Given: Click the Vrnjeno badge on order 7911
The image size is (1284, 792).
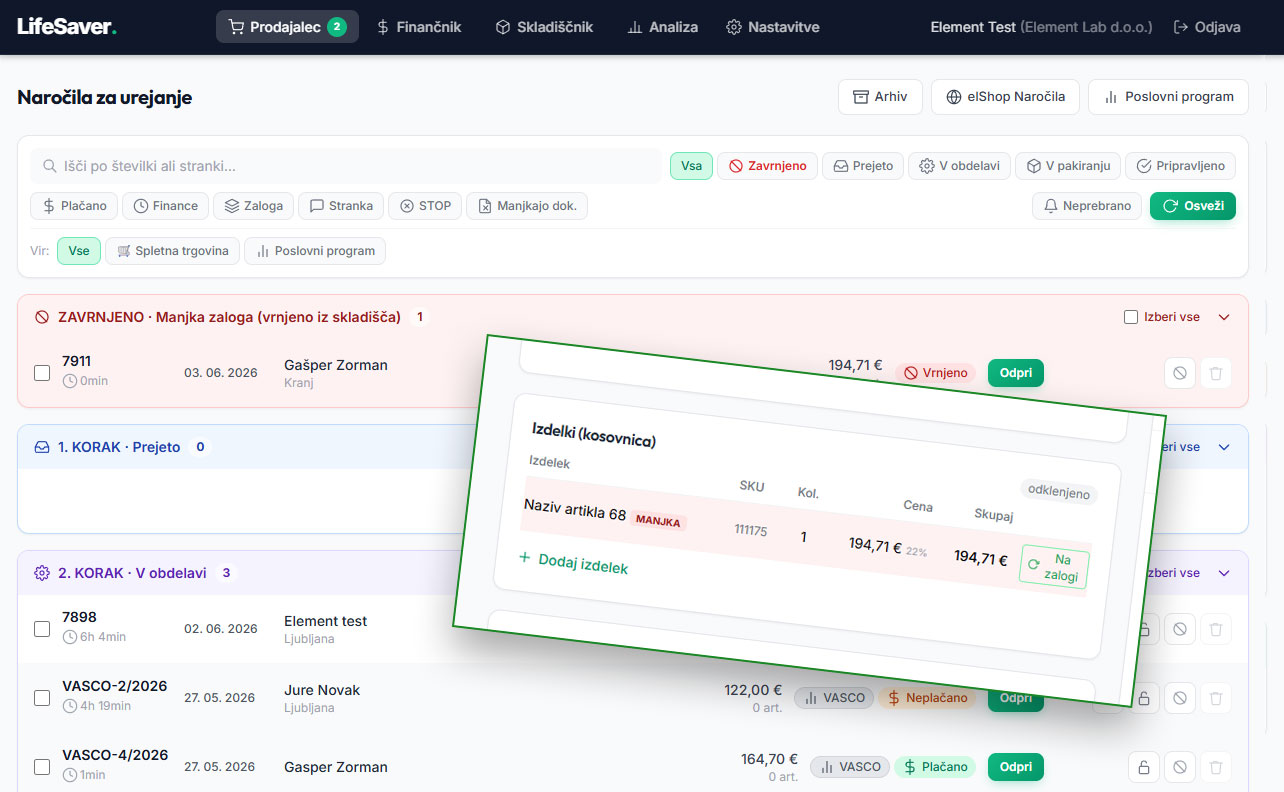Looking at the screenshot, I should (x=936, y=373).
